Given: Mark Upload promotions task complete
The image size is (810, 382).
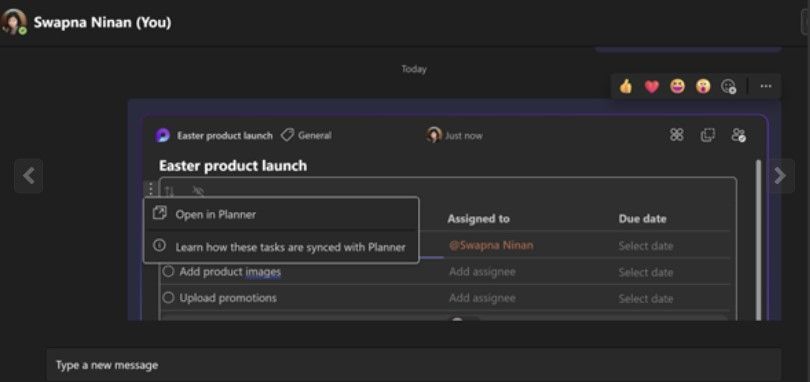Looking at the screenshot, I should (168, 298).
